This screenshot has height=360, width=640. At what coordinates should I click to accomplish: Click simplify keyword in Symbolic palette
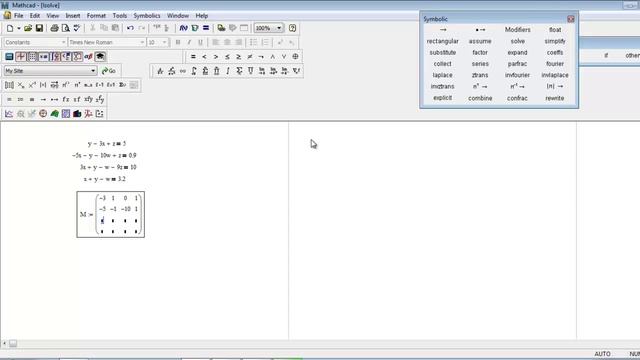pyautogui.click(x=555, y=41)
